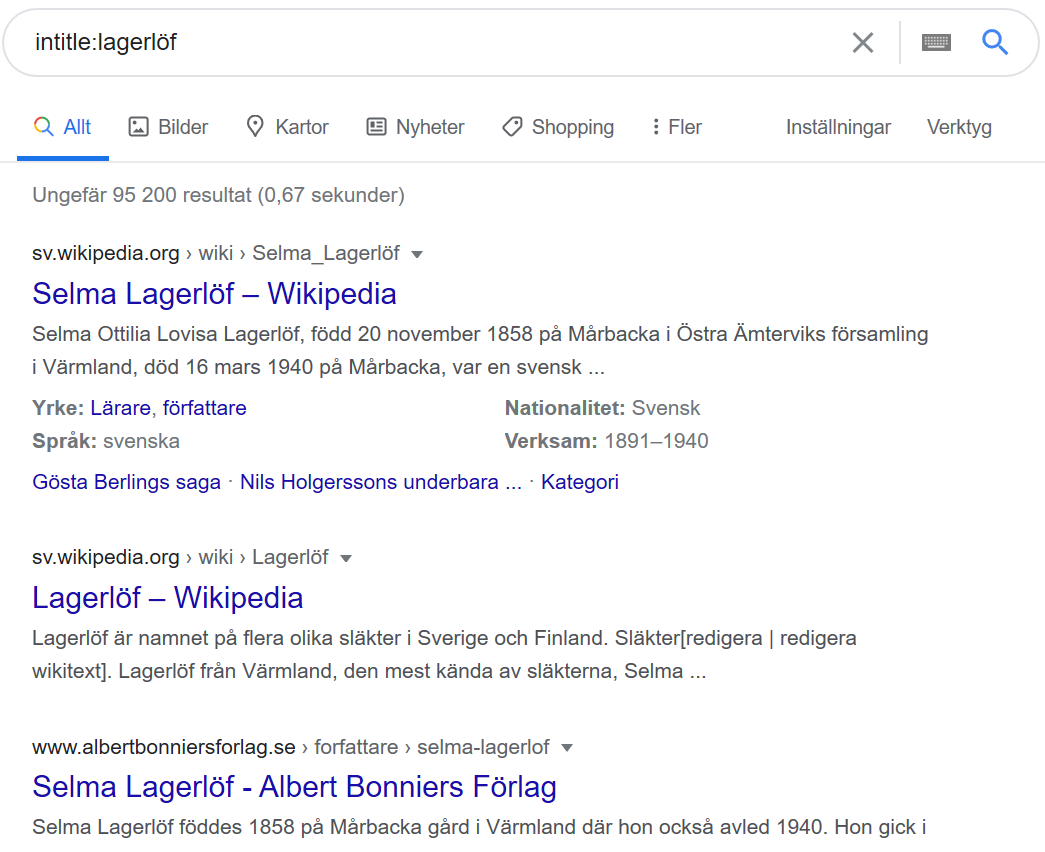
Task: Click the Kartor map pin icon
Action: [255, 127]
